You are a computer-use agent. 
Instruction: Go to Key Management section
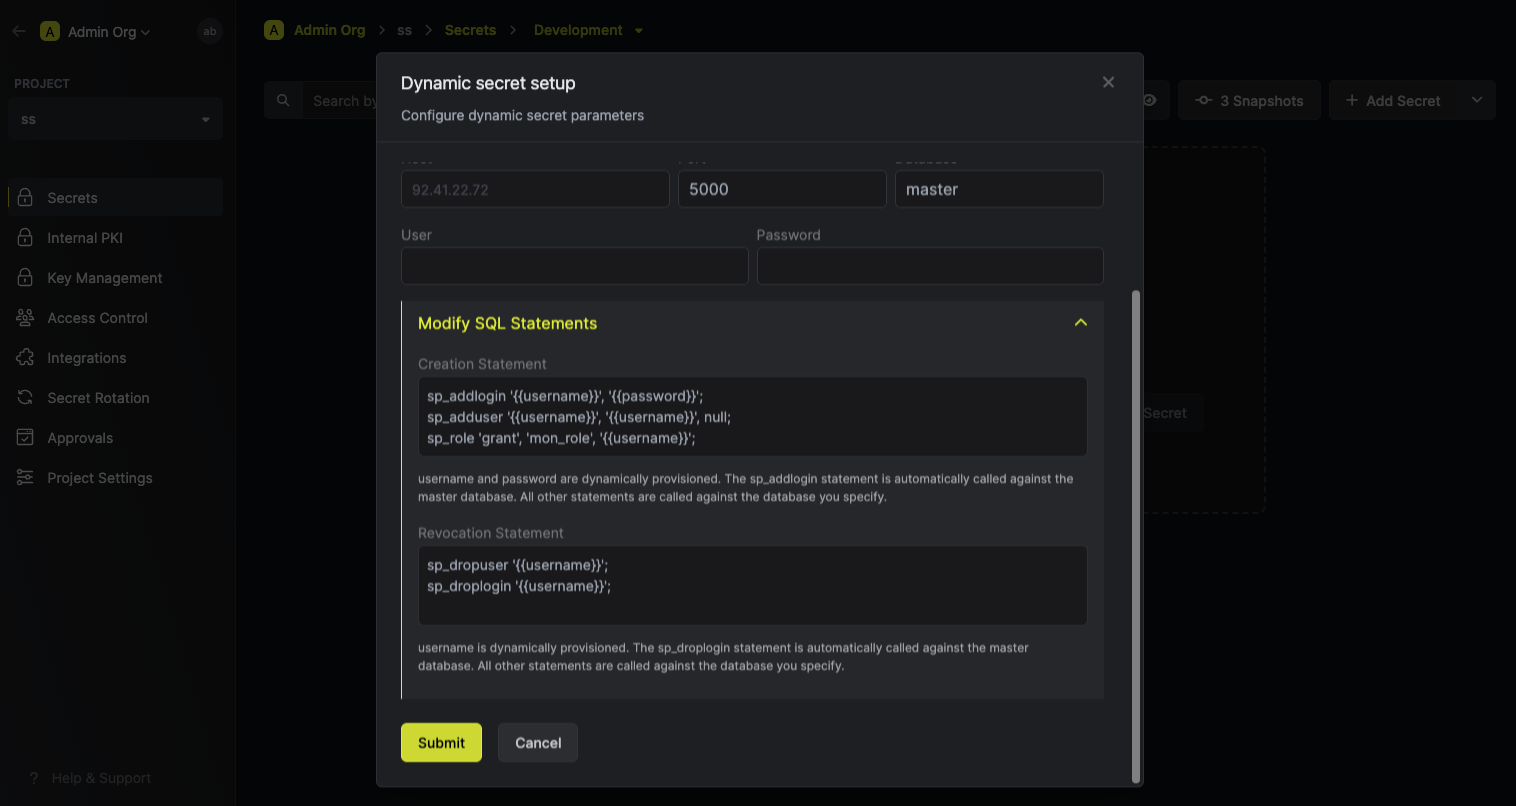[116, 278]
